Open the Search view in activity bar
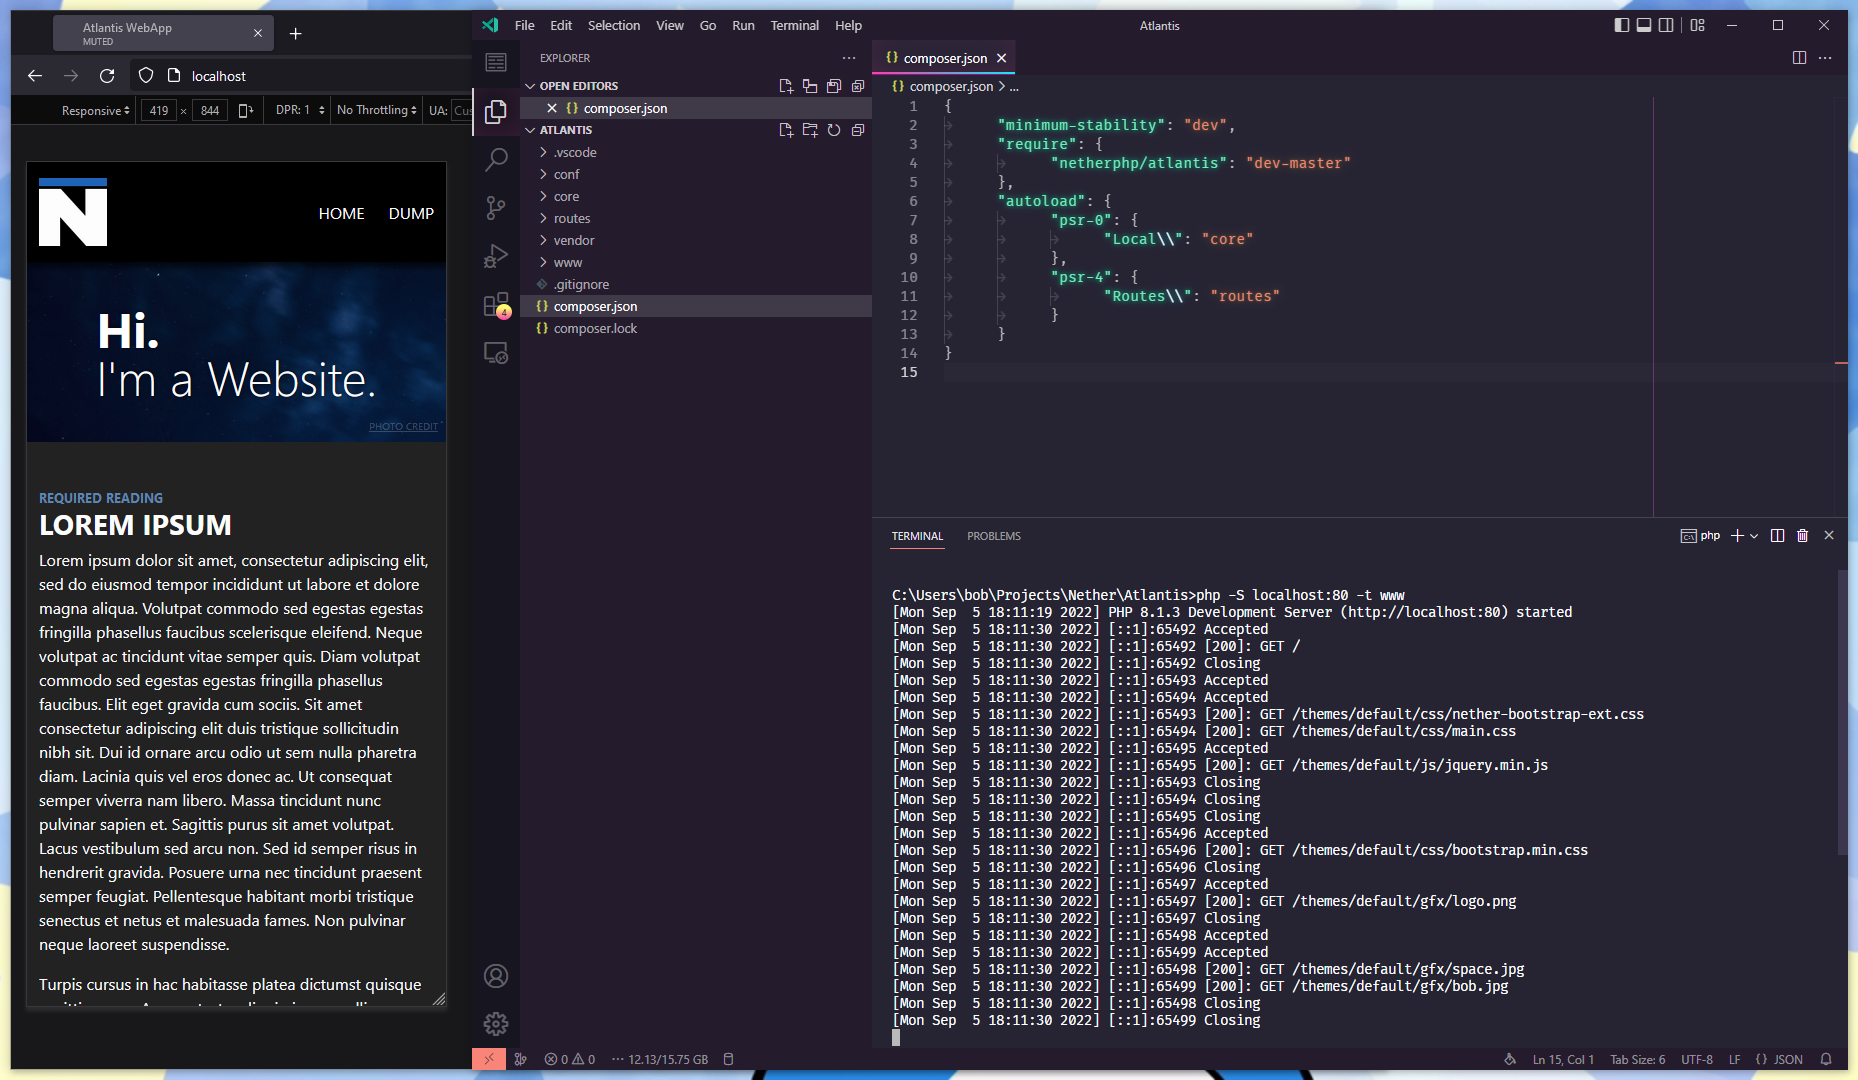This screenshot has width=1858, height=1080. (496, 160)
